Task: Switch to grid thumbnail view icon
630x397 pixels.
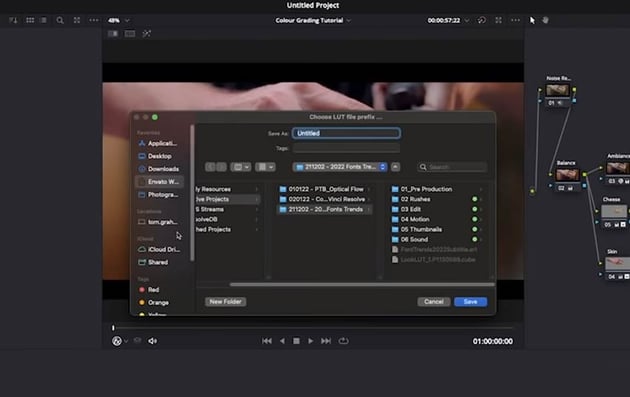Action: point(30,20)
